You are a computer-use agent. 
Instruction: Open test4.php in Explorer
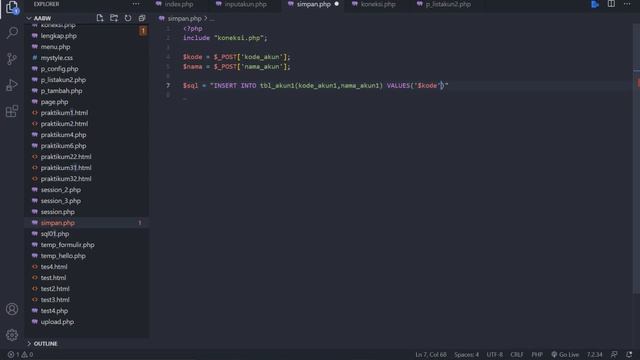tap(54, 311)
